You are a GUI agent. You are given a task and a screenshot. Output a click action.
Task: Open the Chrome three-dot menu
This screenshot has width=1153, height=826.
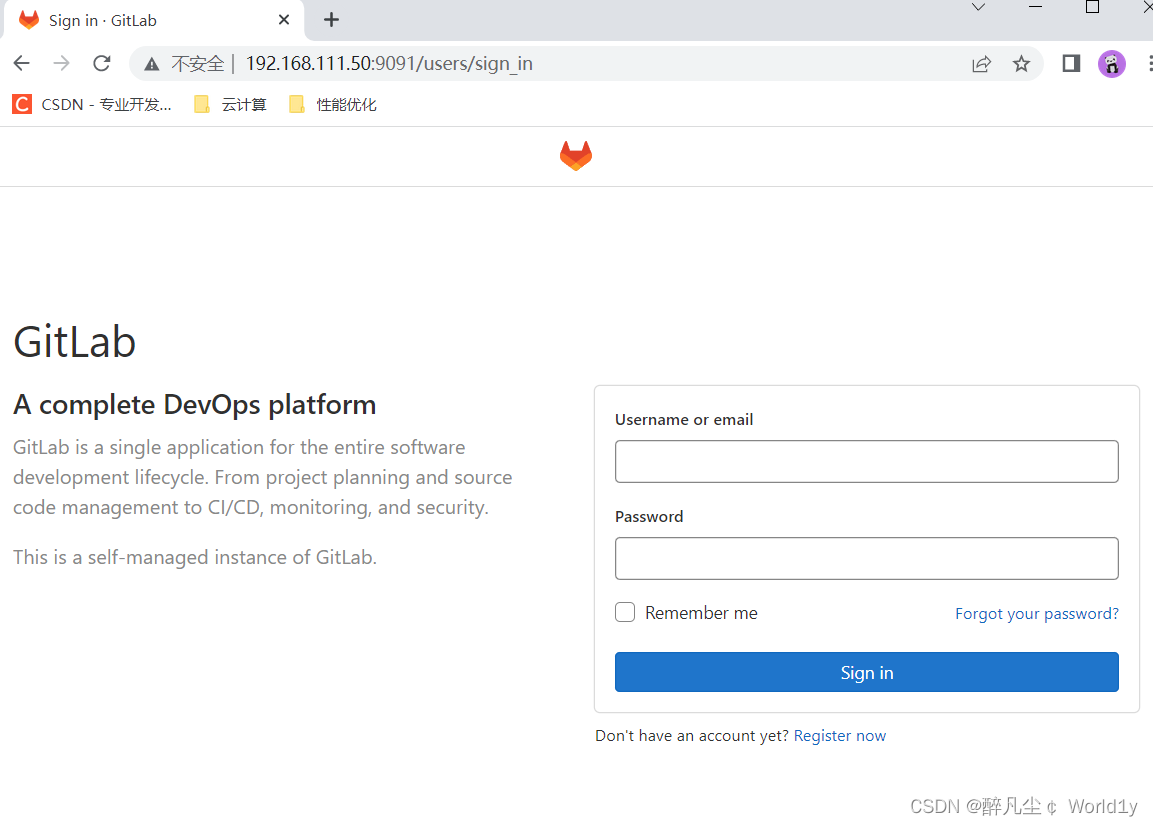(1149, 64)
